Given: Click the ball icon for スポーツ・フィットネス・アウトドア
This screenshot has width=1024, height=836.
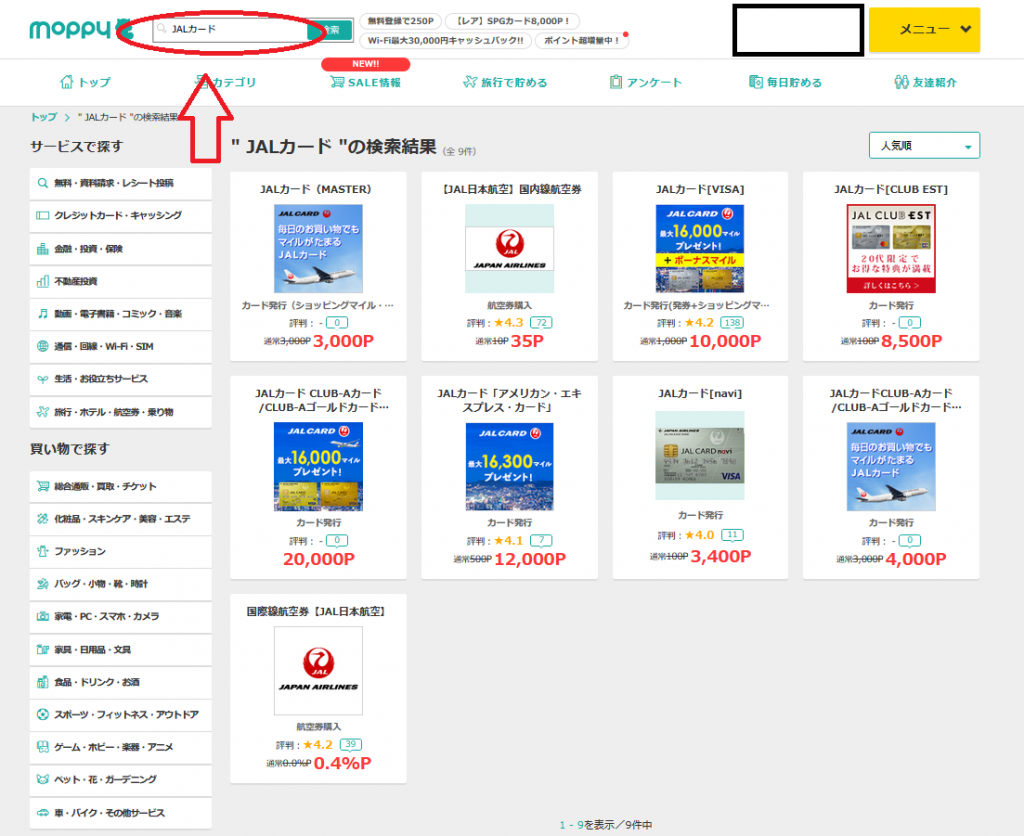Looking at the screenshot, I should tap(42, 714).
